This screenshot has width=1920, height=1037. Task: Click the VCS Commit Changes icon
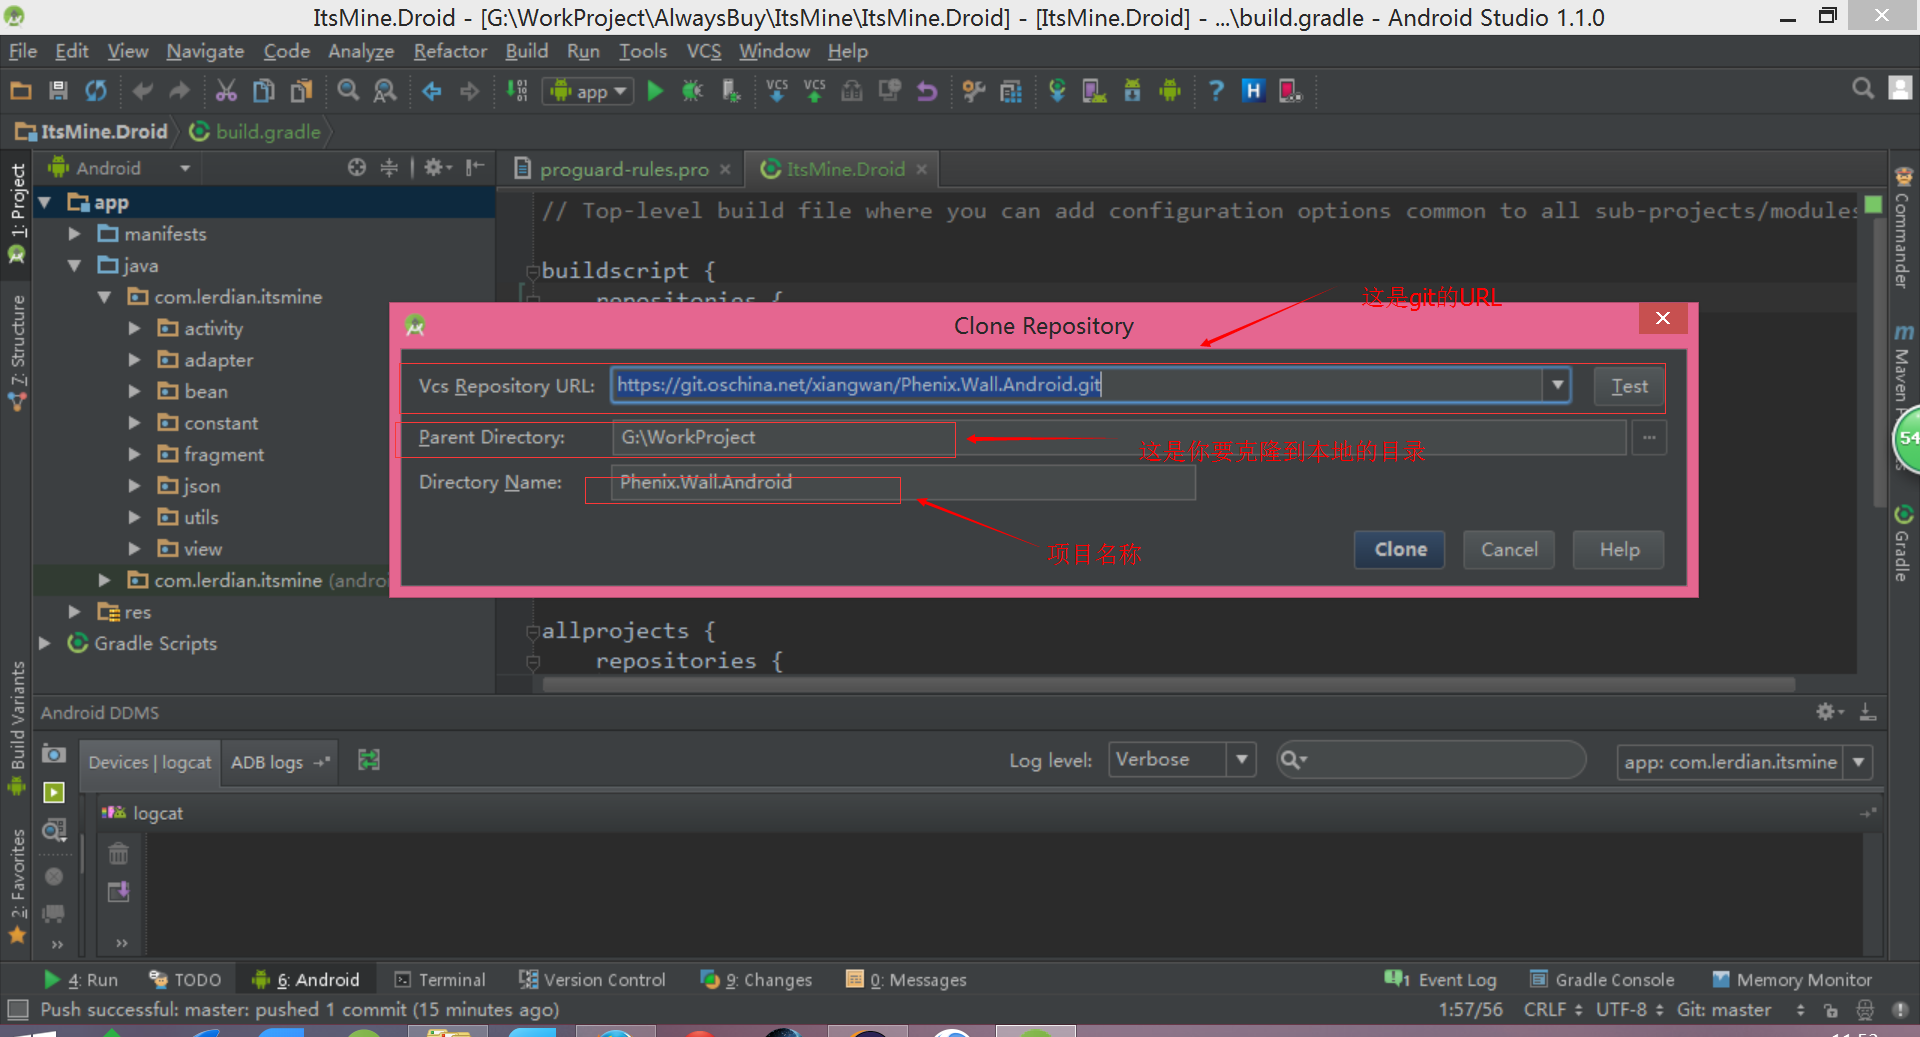click(815, 91)
